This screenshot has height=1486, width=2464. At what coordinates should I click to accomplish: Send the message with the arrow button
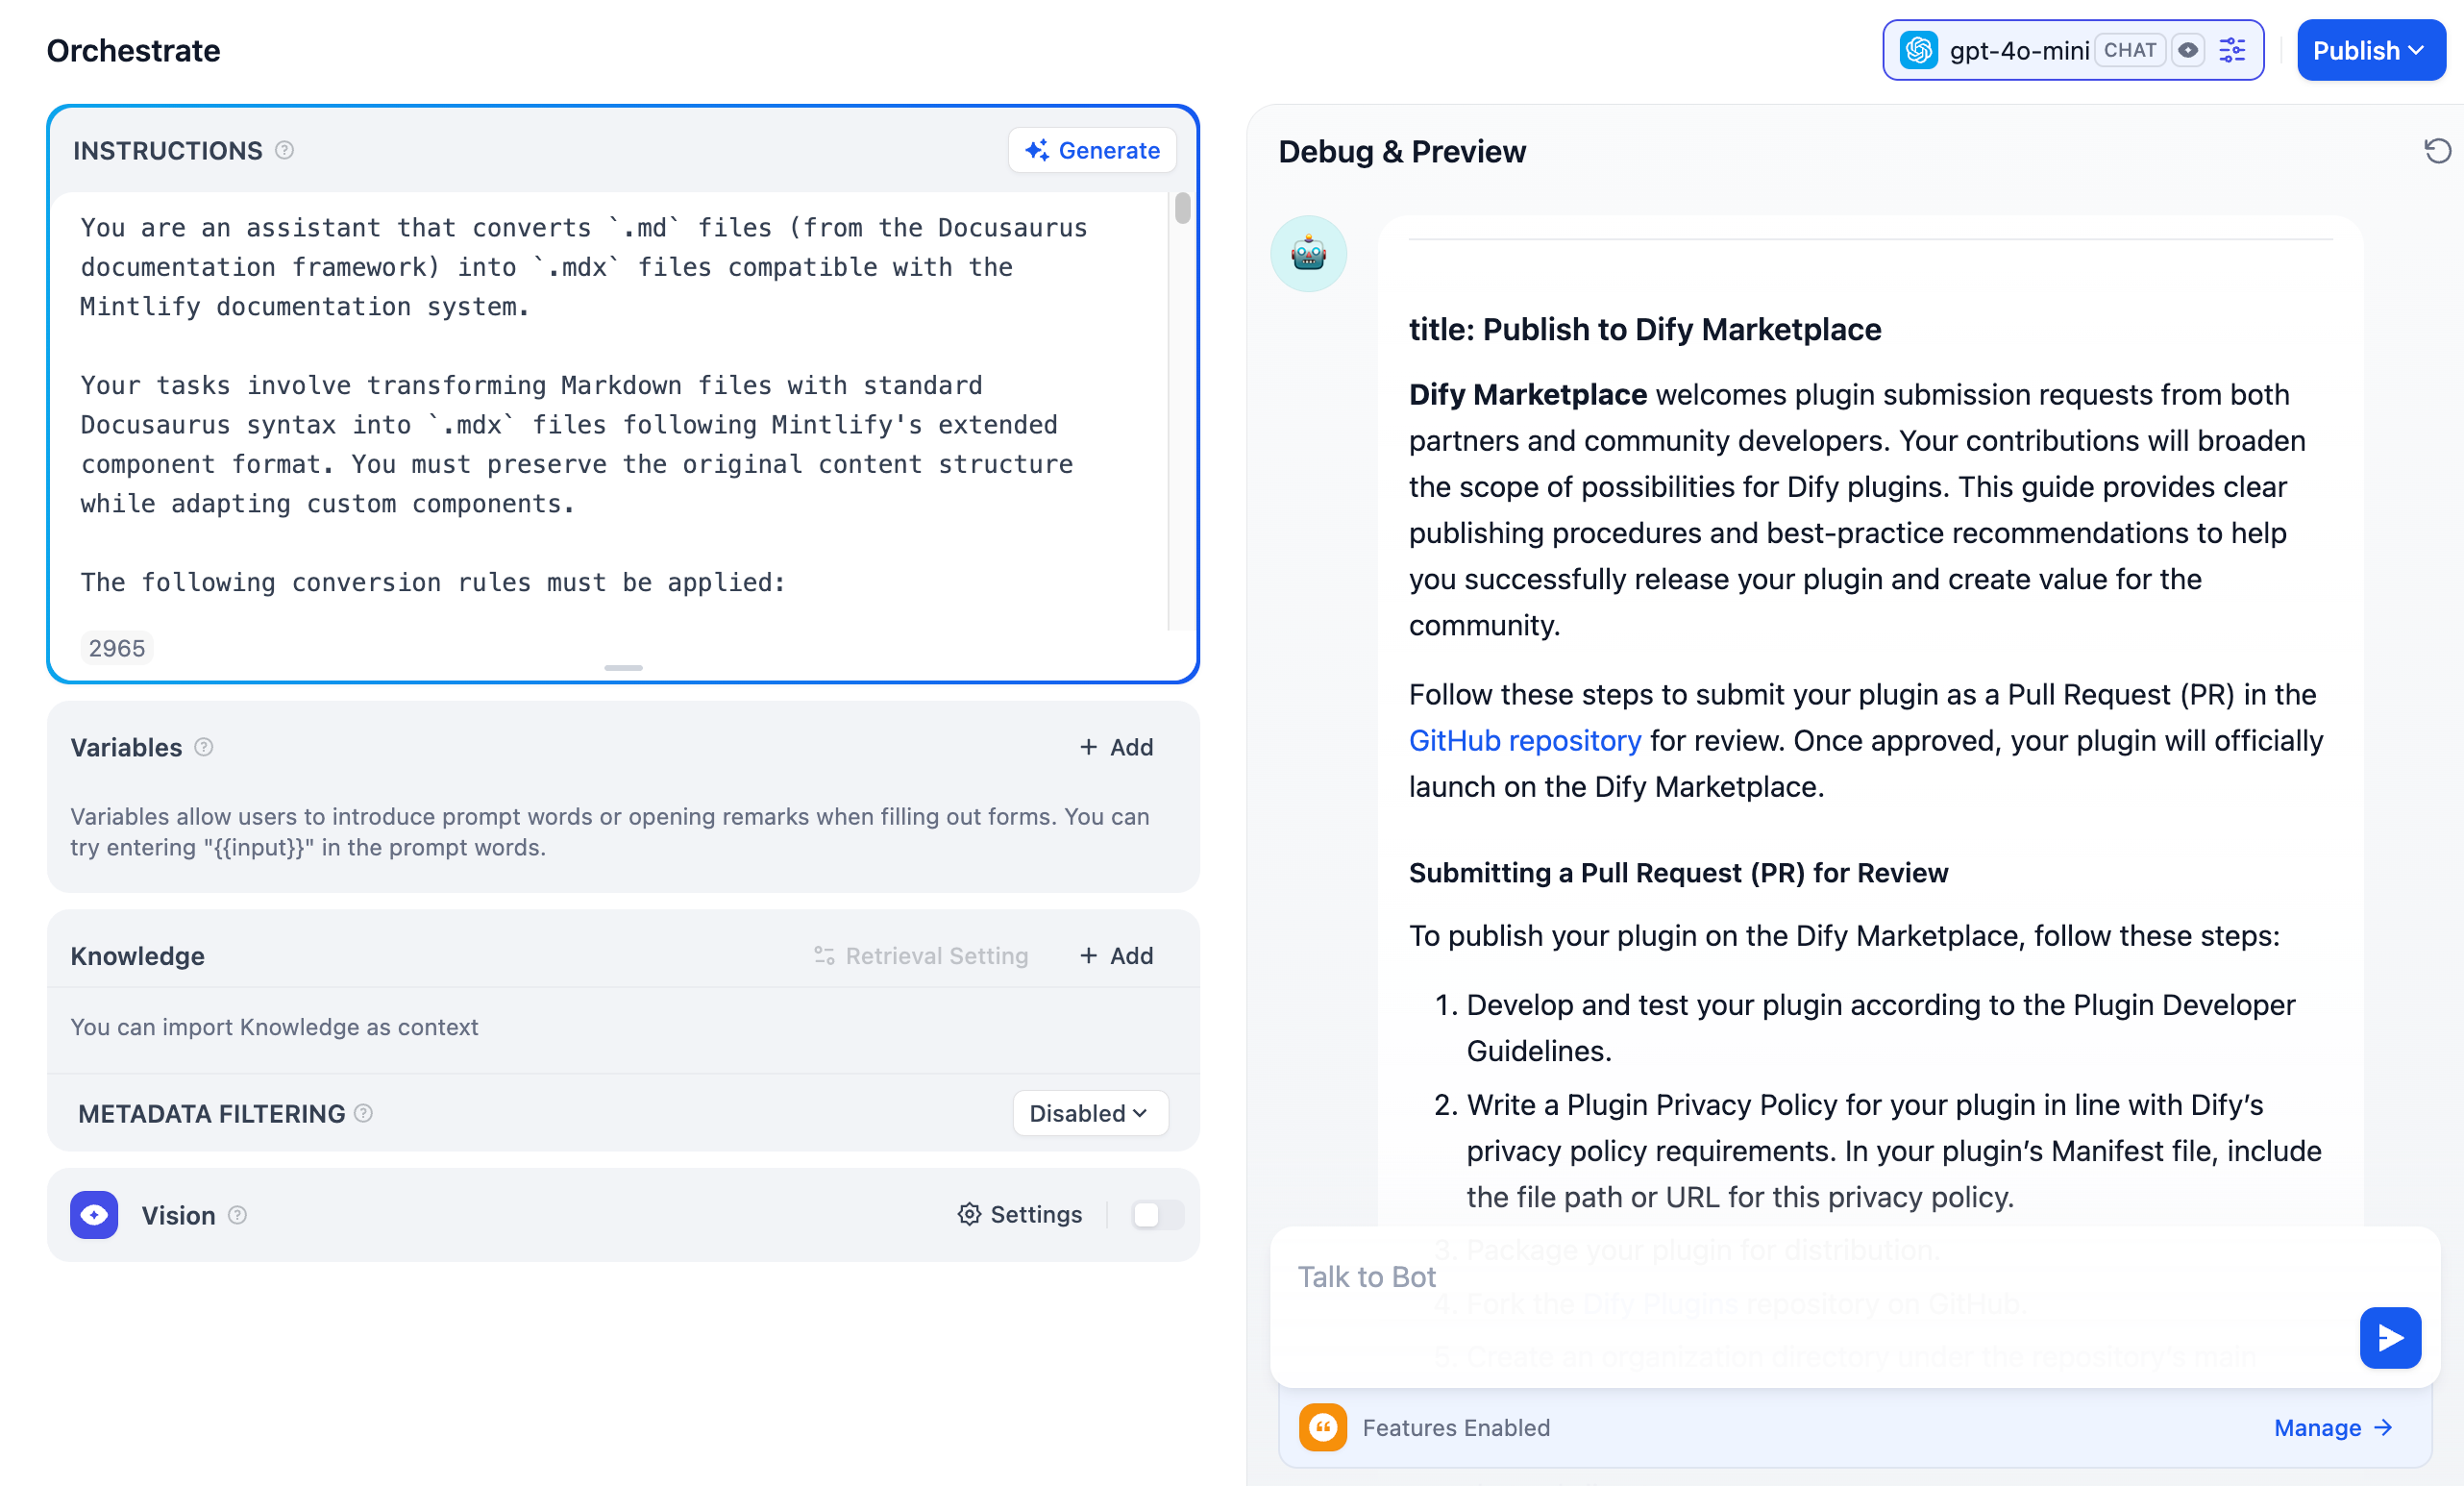point(2390,1338)
